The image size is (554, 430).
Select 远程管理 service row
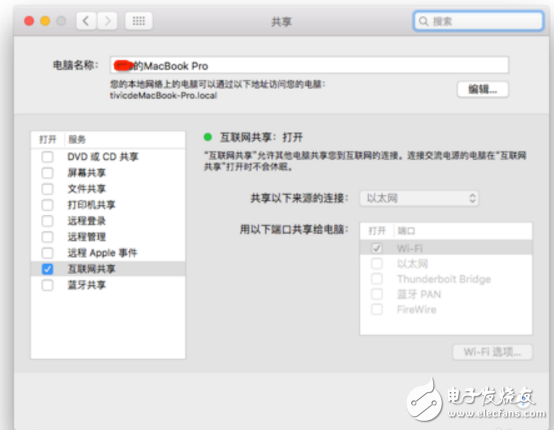108,237
